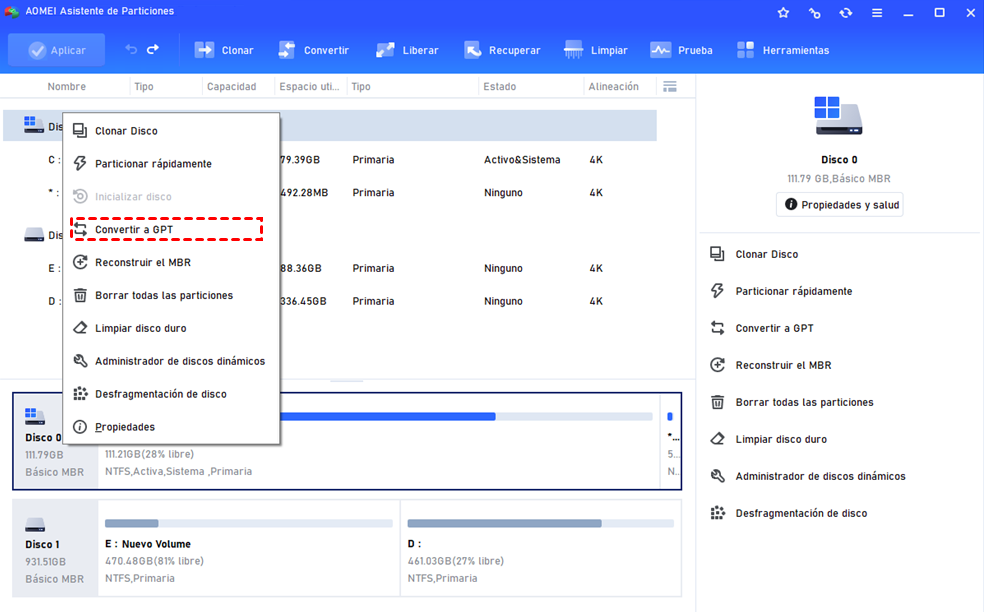Select the Limpiar toolbar option

click(x=596, y=50)
